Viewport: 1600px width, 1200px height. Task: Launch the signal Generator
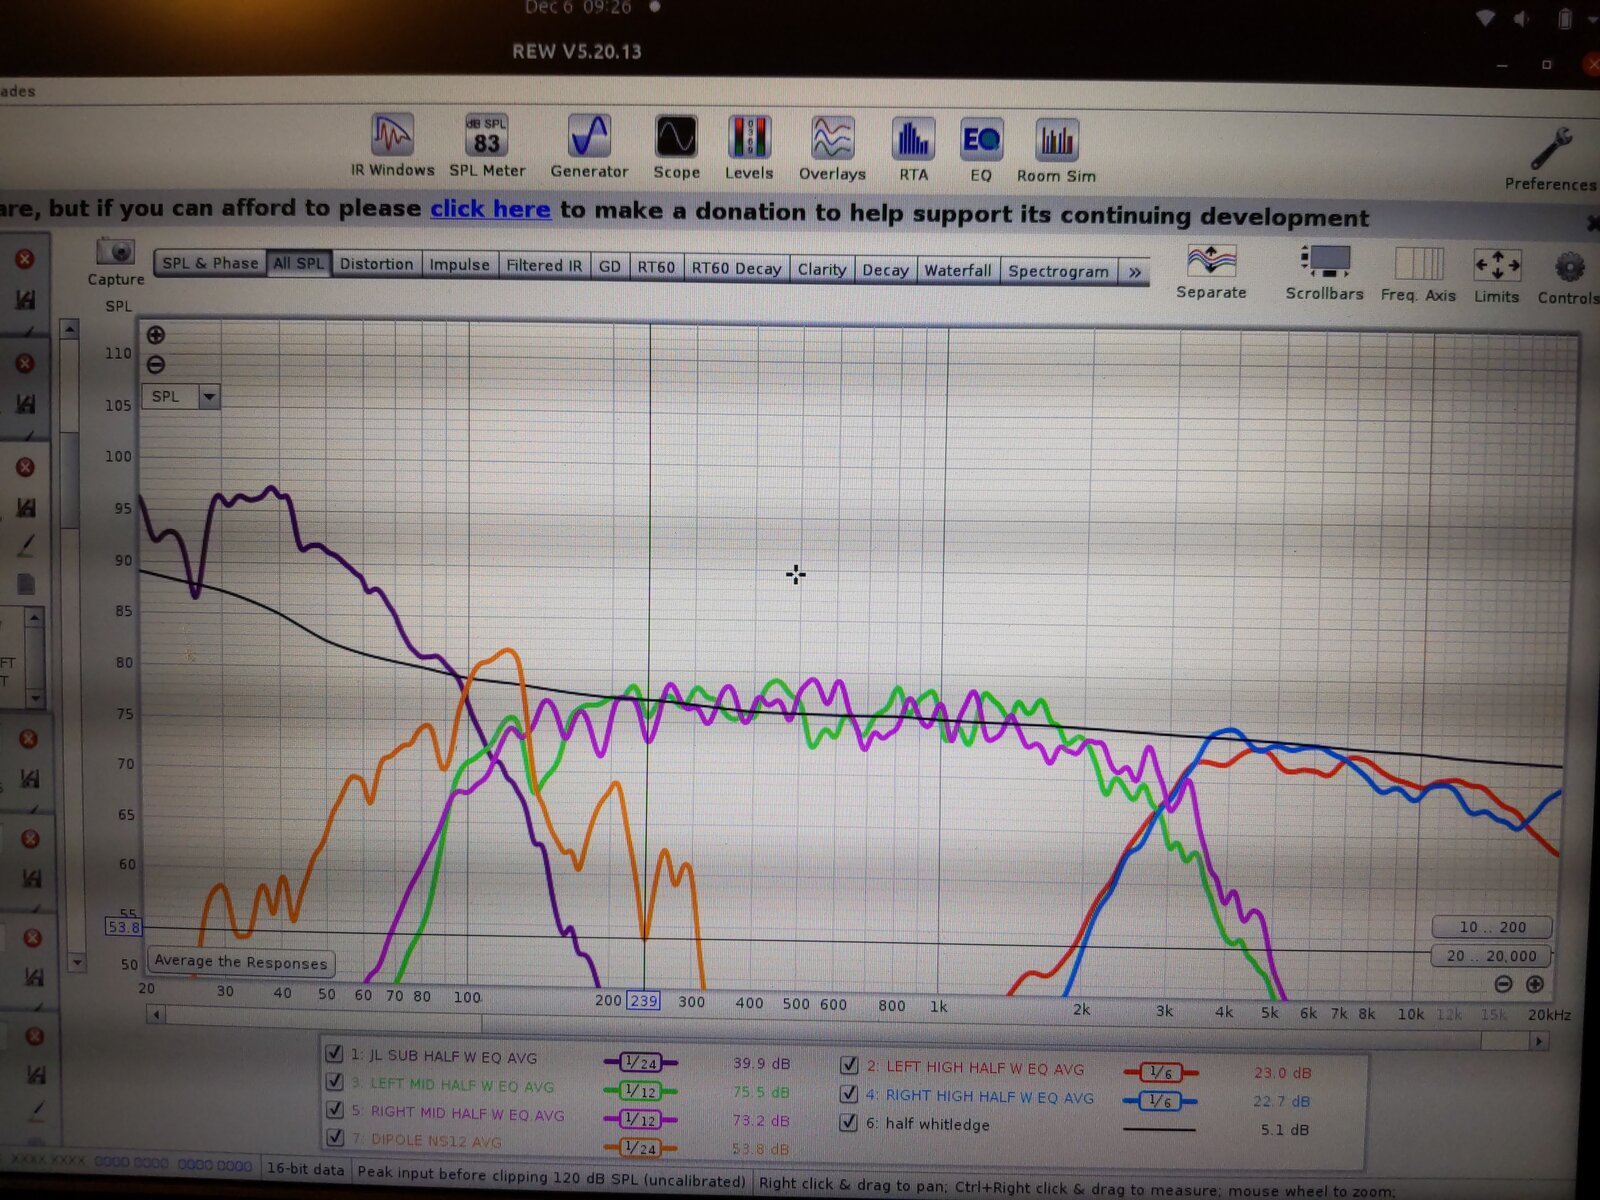tap(589, 138)
